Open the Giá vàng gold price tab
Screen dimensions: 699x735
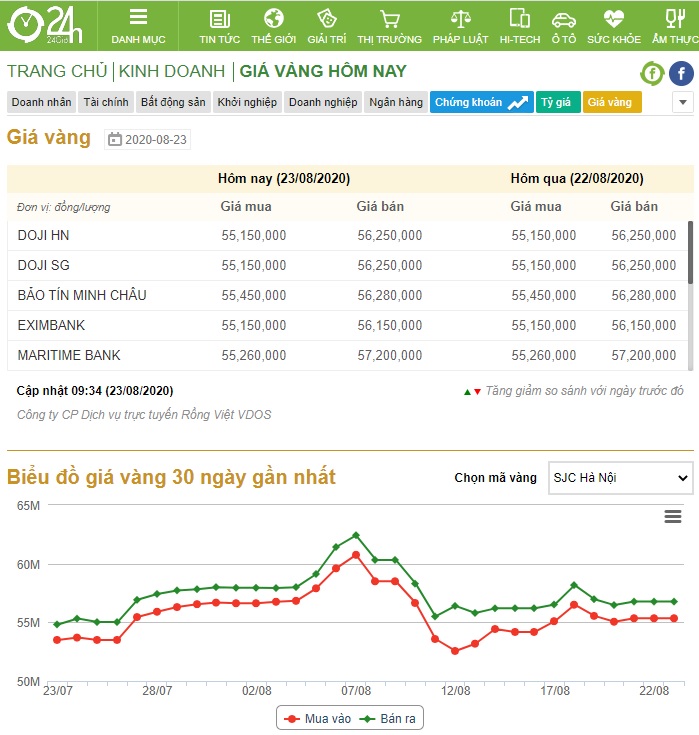[612, 102]
